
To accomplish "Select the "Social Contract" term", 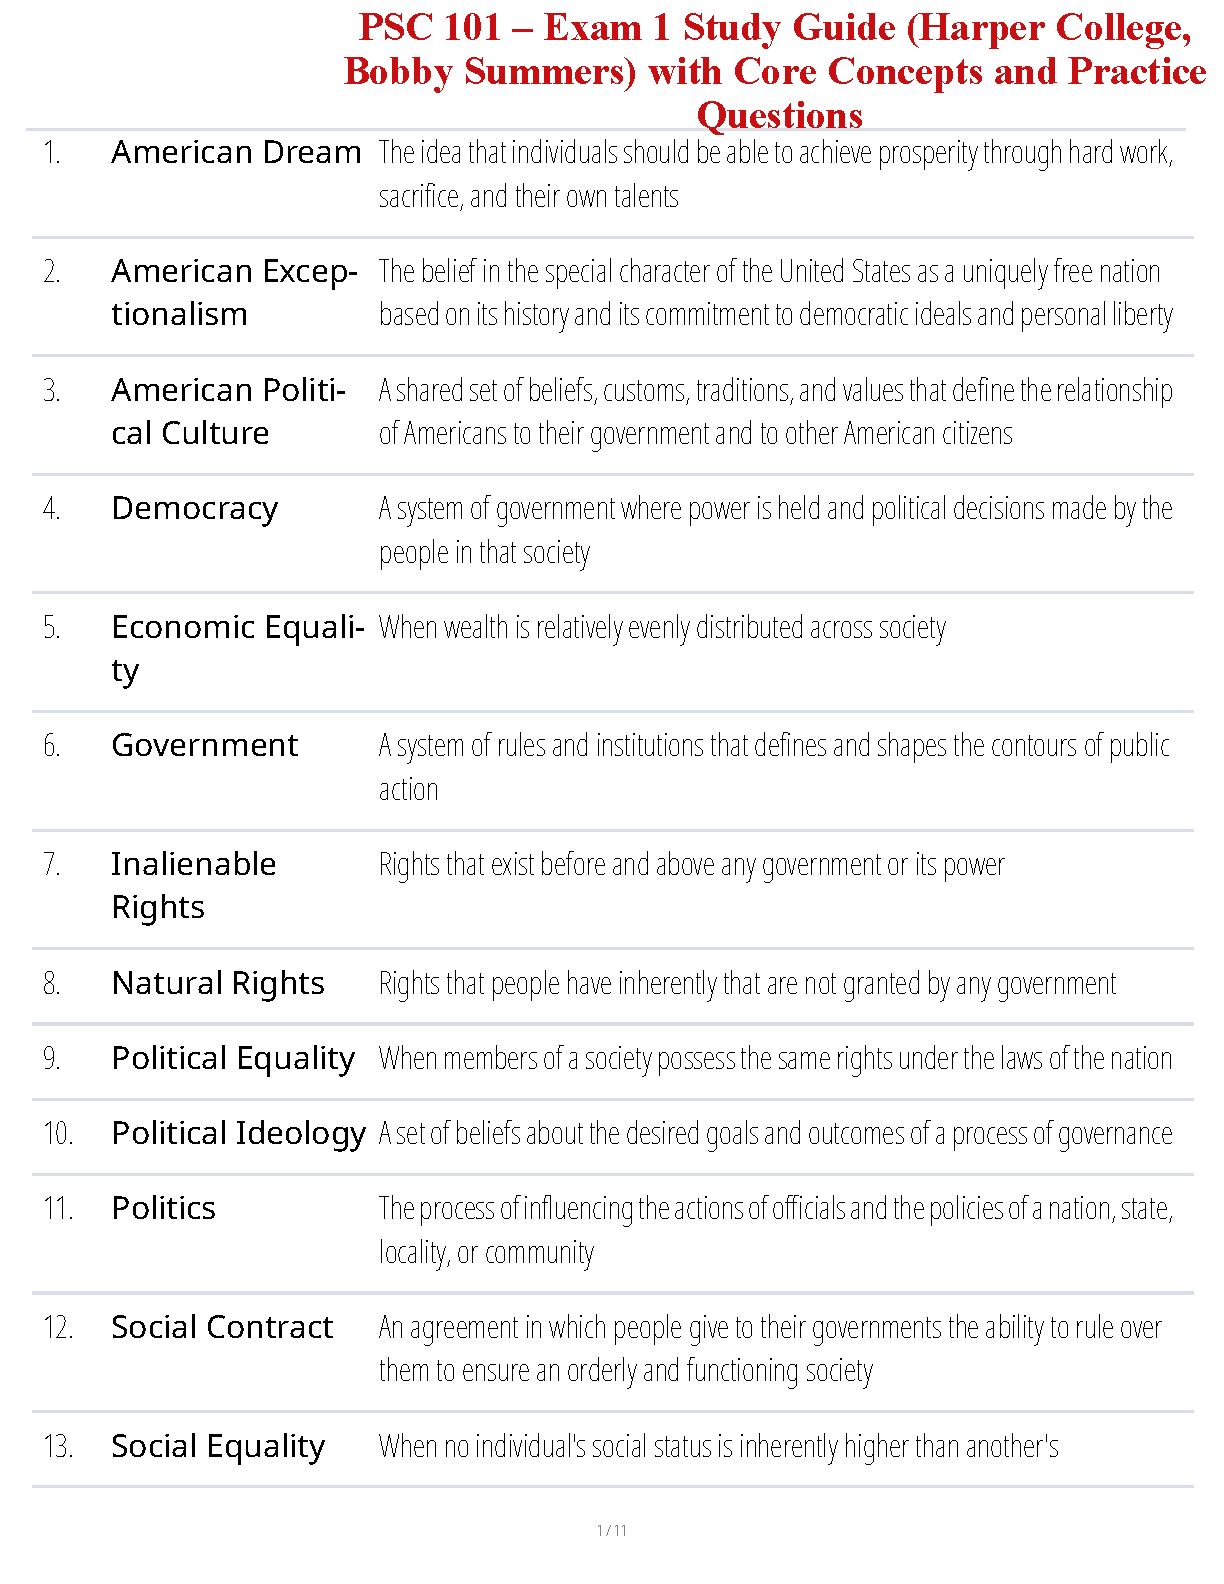I will [x=222, y=1328].
